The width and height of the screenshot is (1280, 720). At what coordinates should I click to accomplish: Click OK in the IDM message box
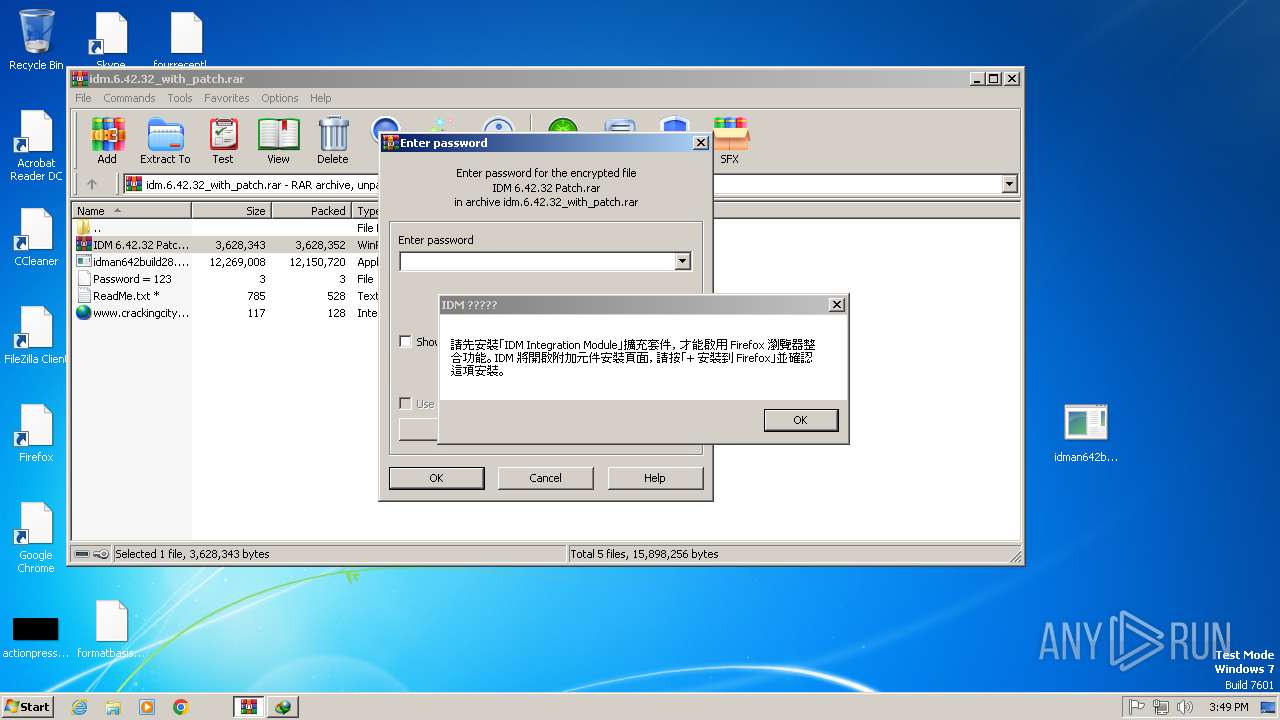pos(800,420)
